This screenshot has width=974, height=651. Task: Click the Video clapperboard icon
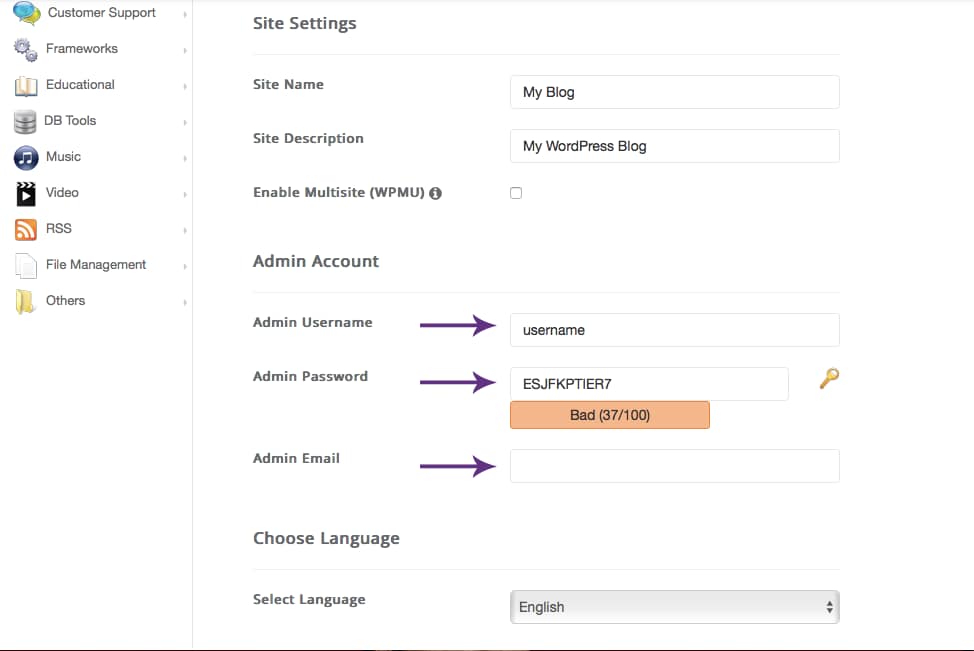coord(26,193)
